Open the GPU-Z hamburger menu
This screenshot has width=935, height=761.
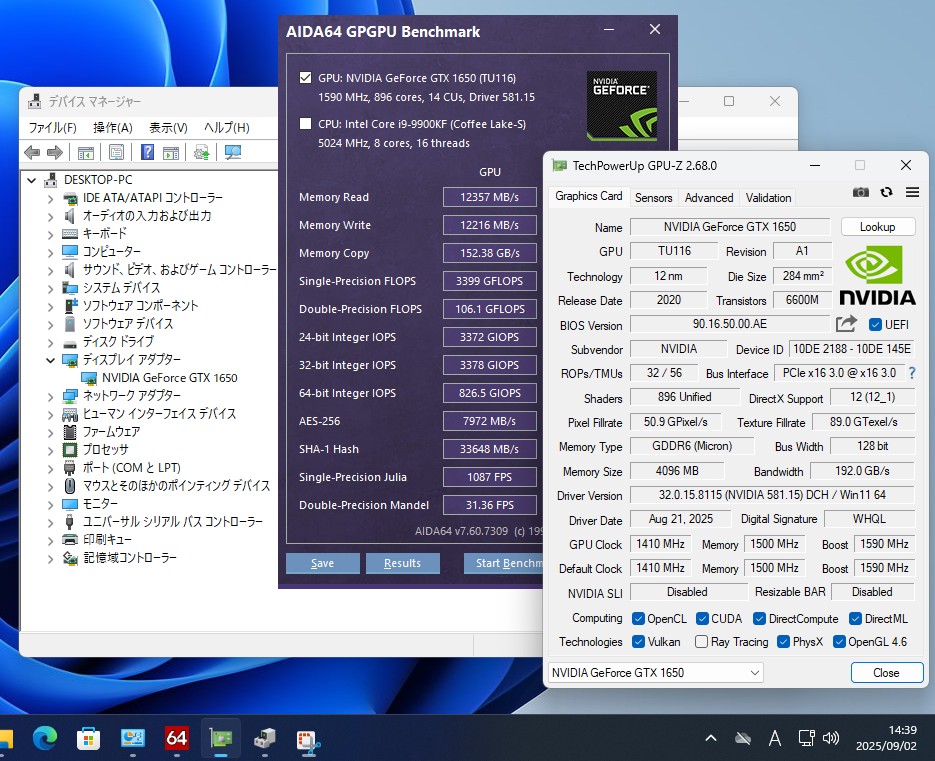912,192
